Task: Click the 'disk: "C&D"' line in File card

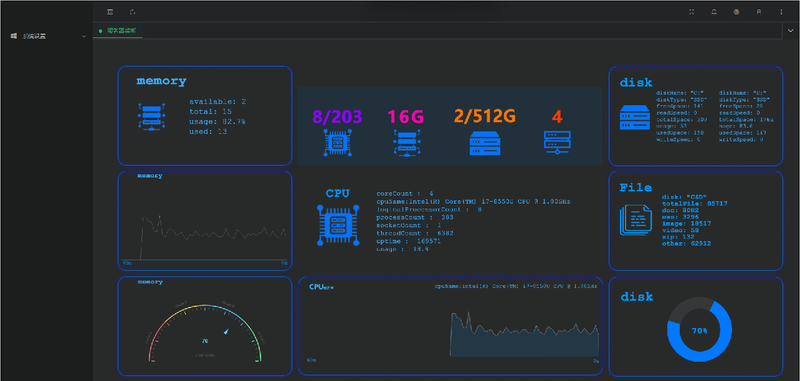Action: (x=684, y=197)
